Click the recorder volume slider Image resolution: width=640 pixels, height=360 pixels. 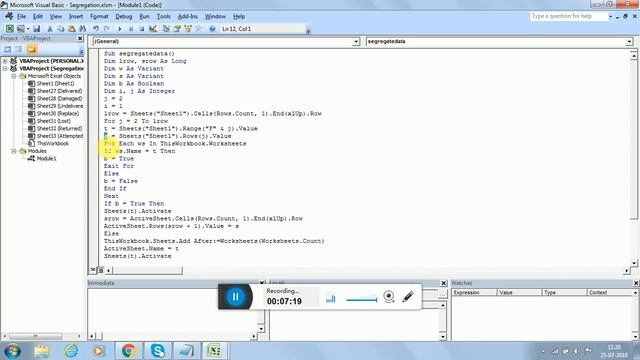click(x=361, y=300)
